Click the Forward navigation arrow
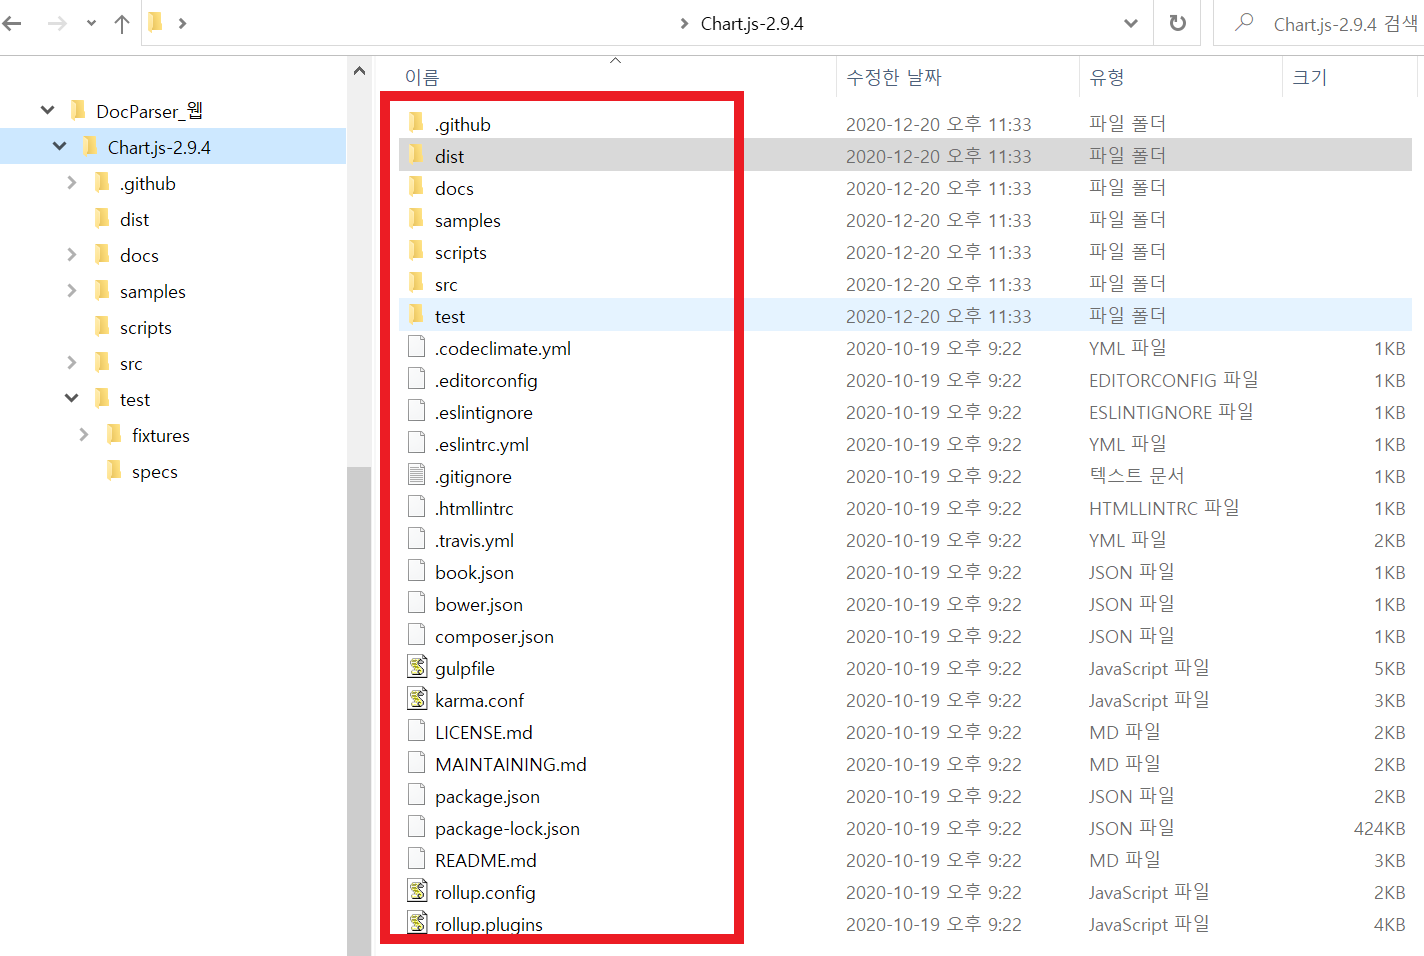1424x956 pixels. pyautogui.click(x=57, y=23)
